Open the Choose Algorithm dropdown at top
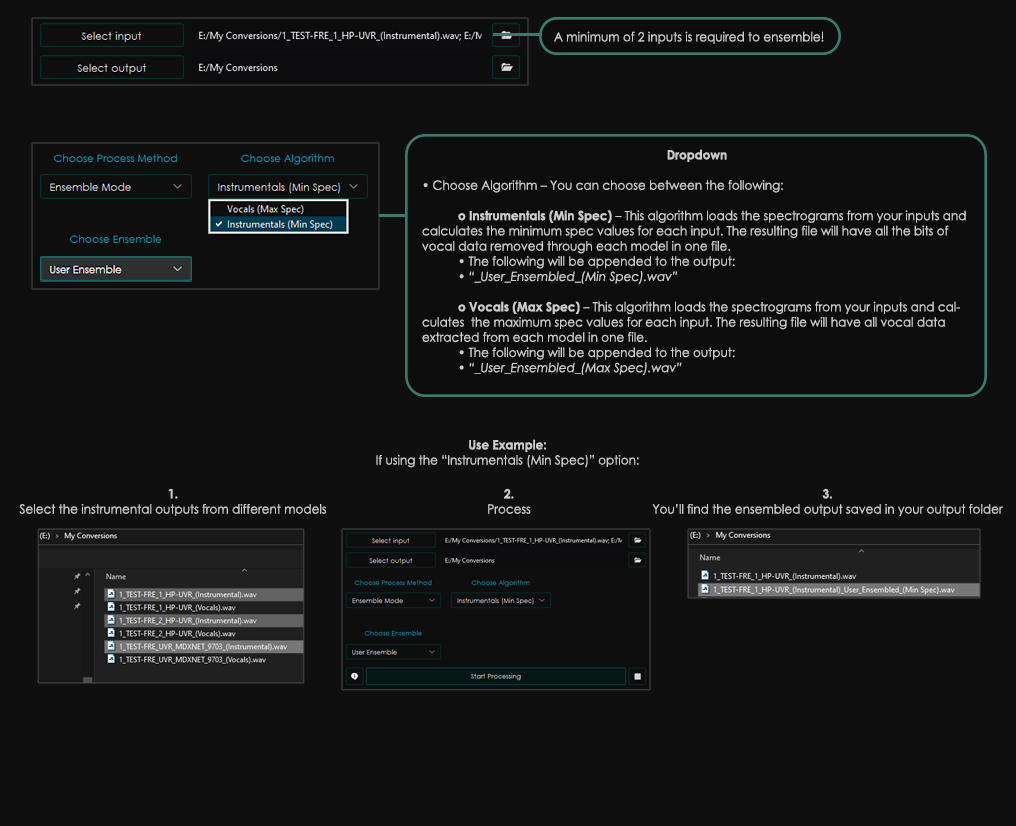 (287, 187)
